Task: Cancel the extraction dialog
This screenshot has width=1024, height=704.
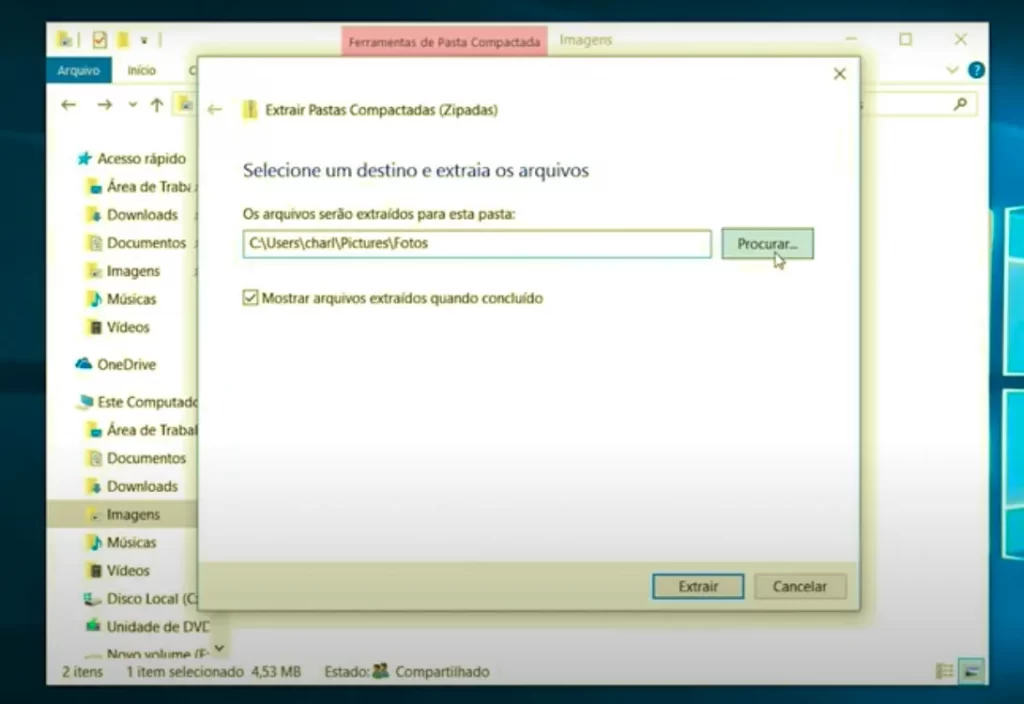Action: click(x=800, y=586)
